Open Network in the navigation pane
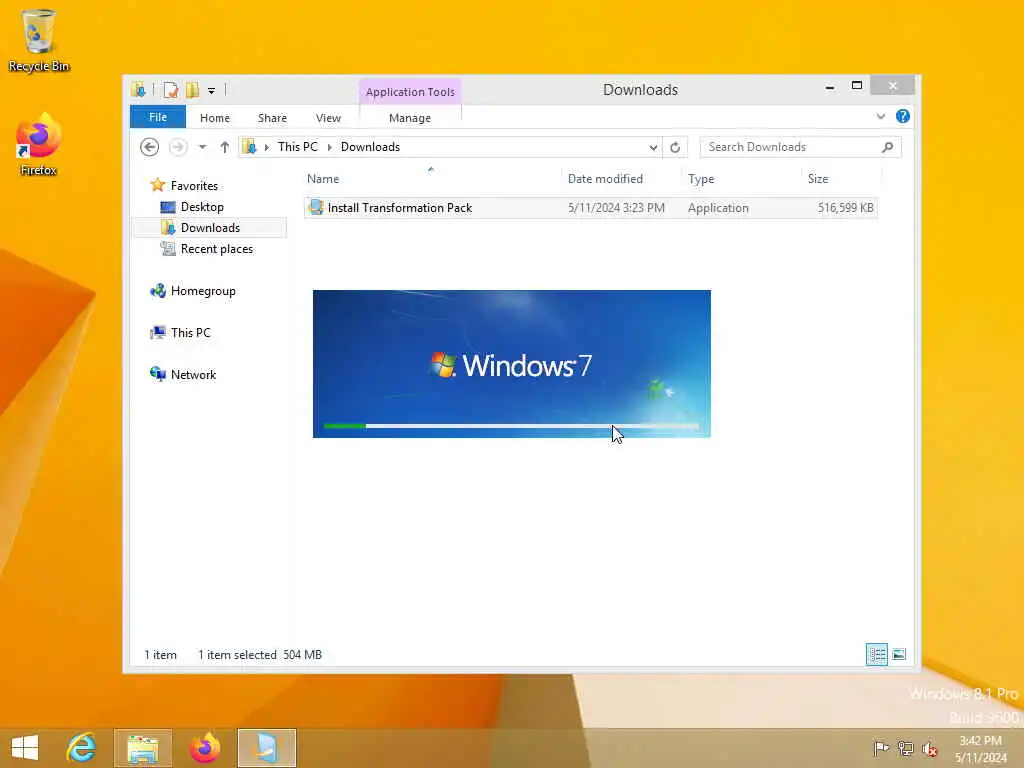Screen dimensions: 1024x768 tap(193, 375)
